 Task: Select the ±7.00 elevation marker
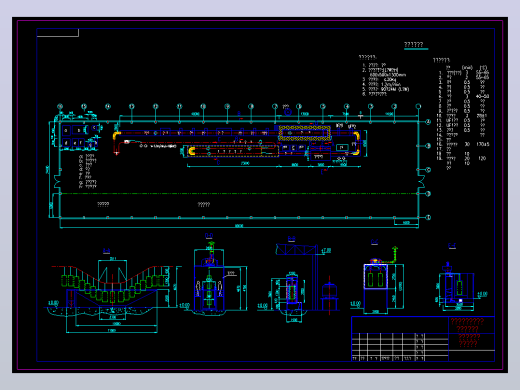click(326, 250)
